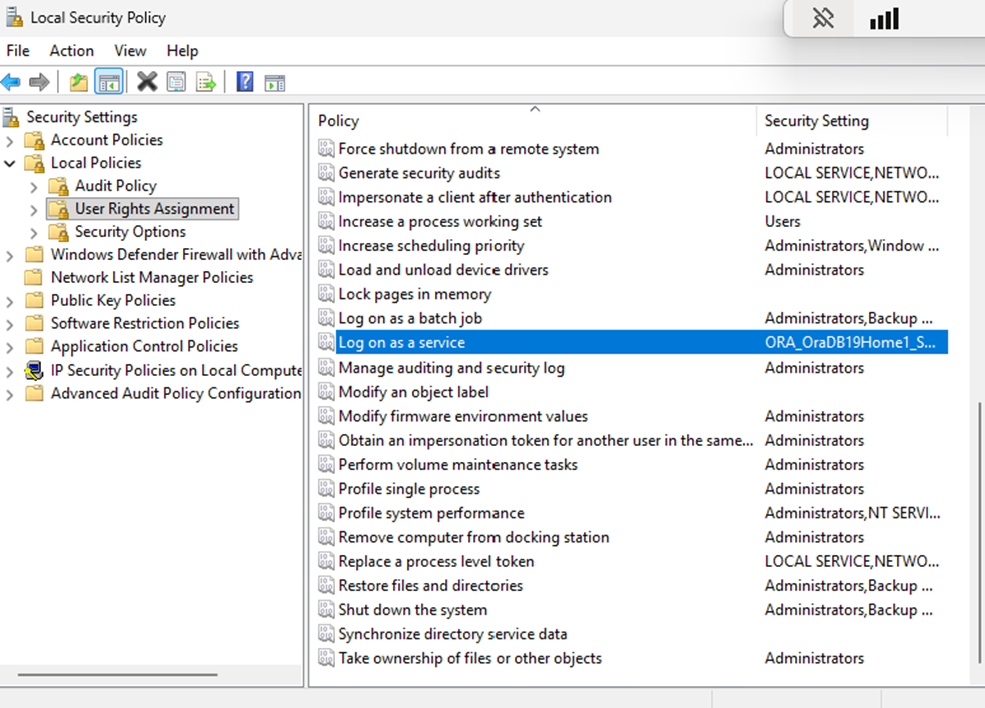The height and width of the screenshot is (708, 985).
Task: Collapse the Local Policies node
Action: tap(10, 163)
